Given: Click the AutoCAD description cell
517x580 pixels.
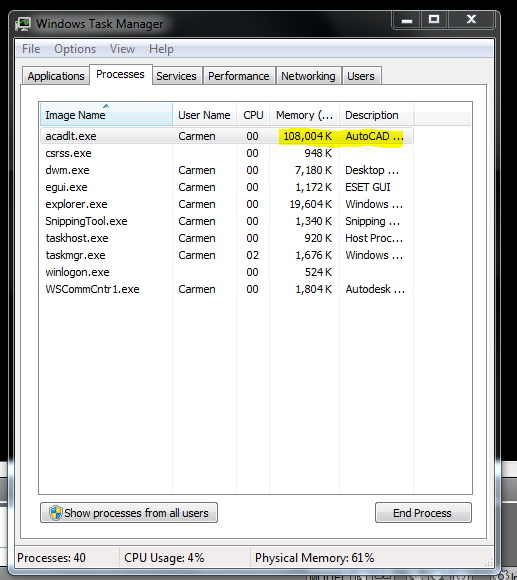Looking at the screenshot, I should pyautogui.click(x=374, y=136).
